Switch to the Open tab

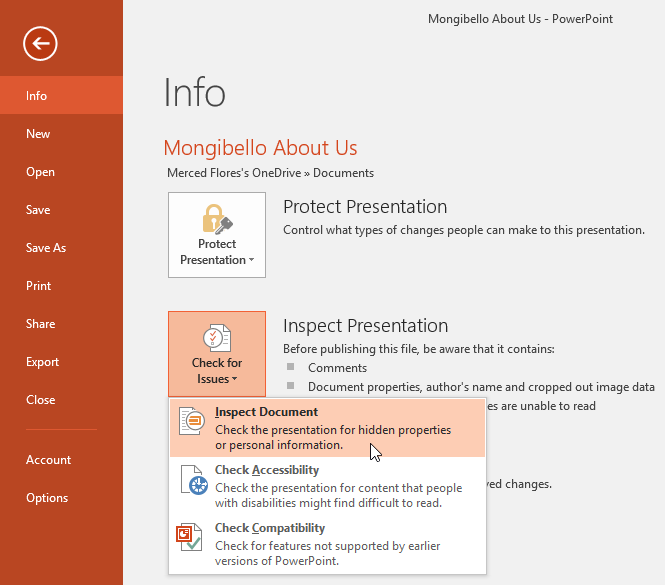(x=40, y=172)
